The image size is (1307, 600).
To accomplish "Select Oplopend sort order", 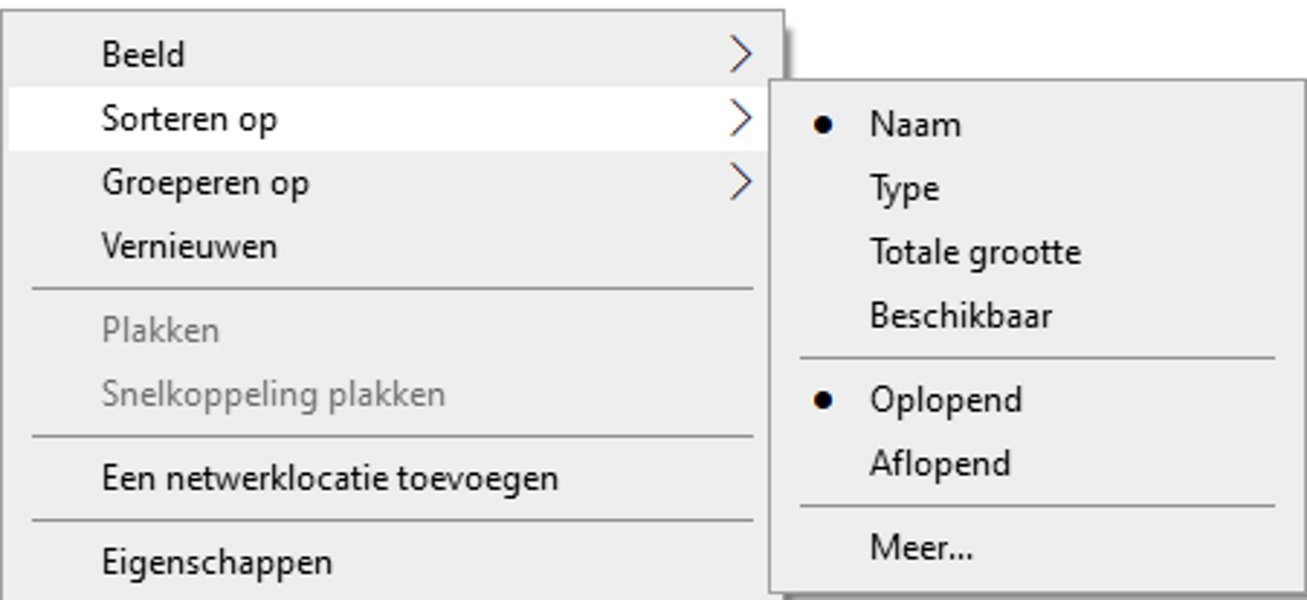I will tap(945, 400).
